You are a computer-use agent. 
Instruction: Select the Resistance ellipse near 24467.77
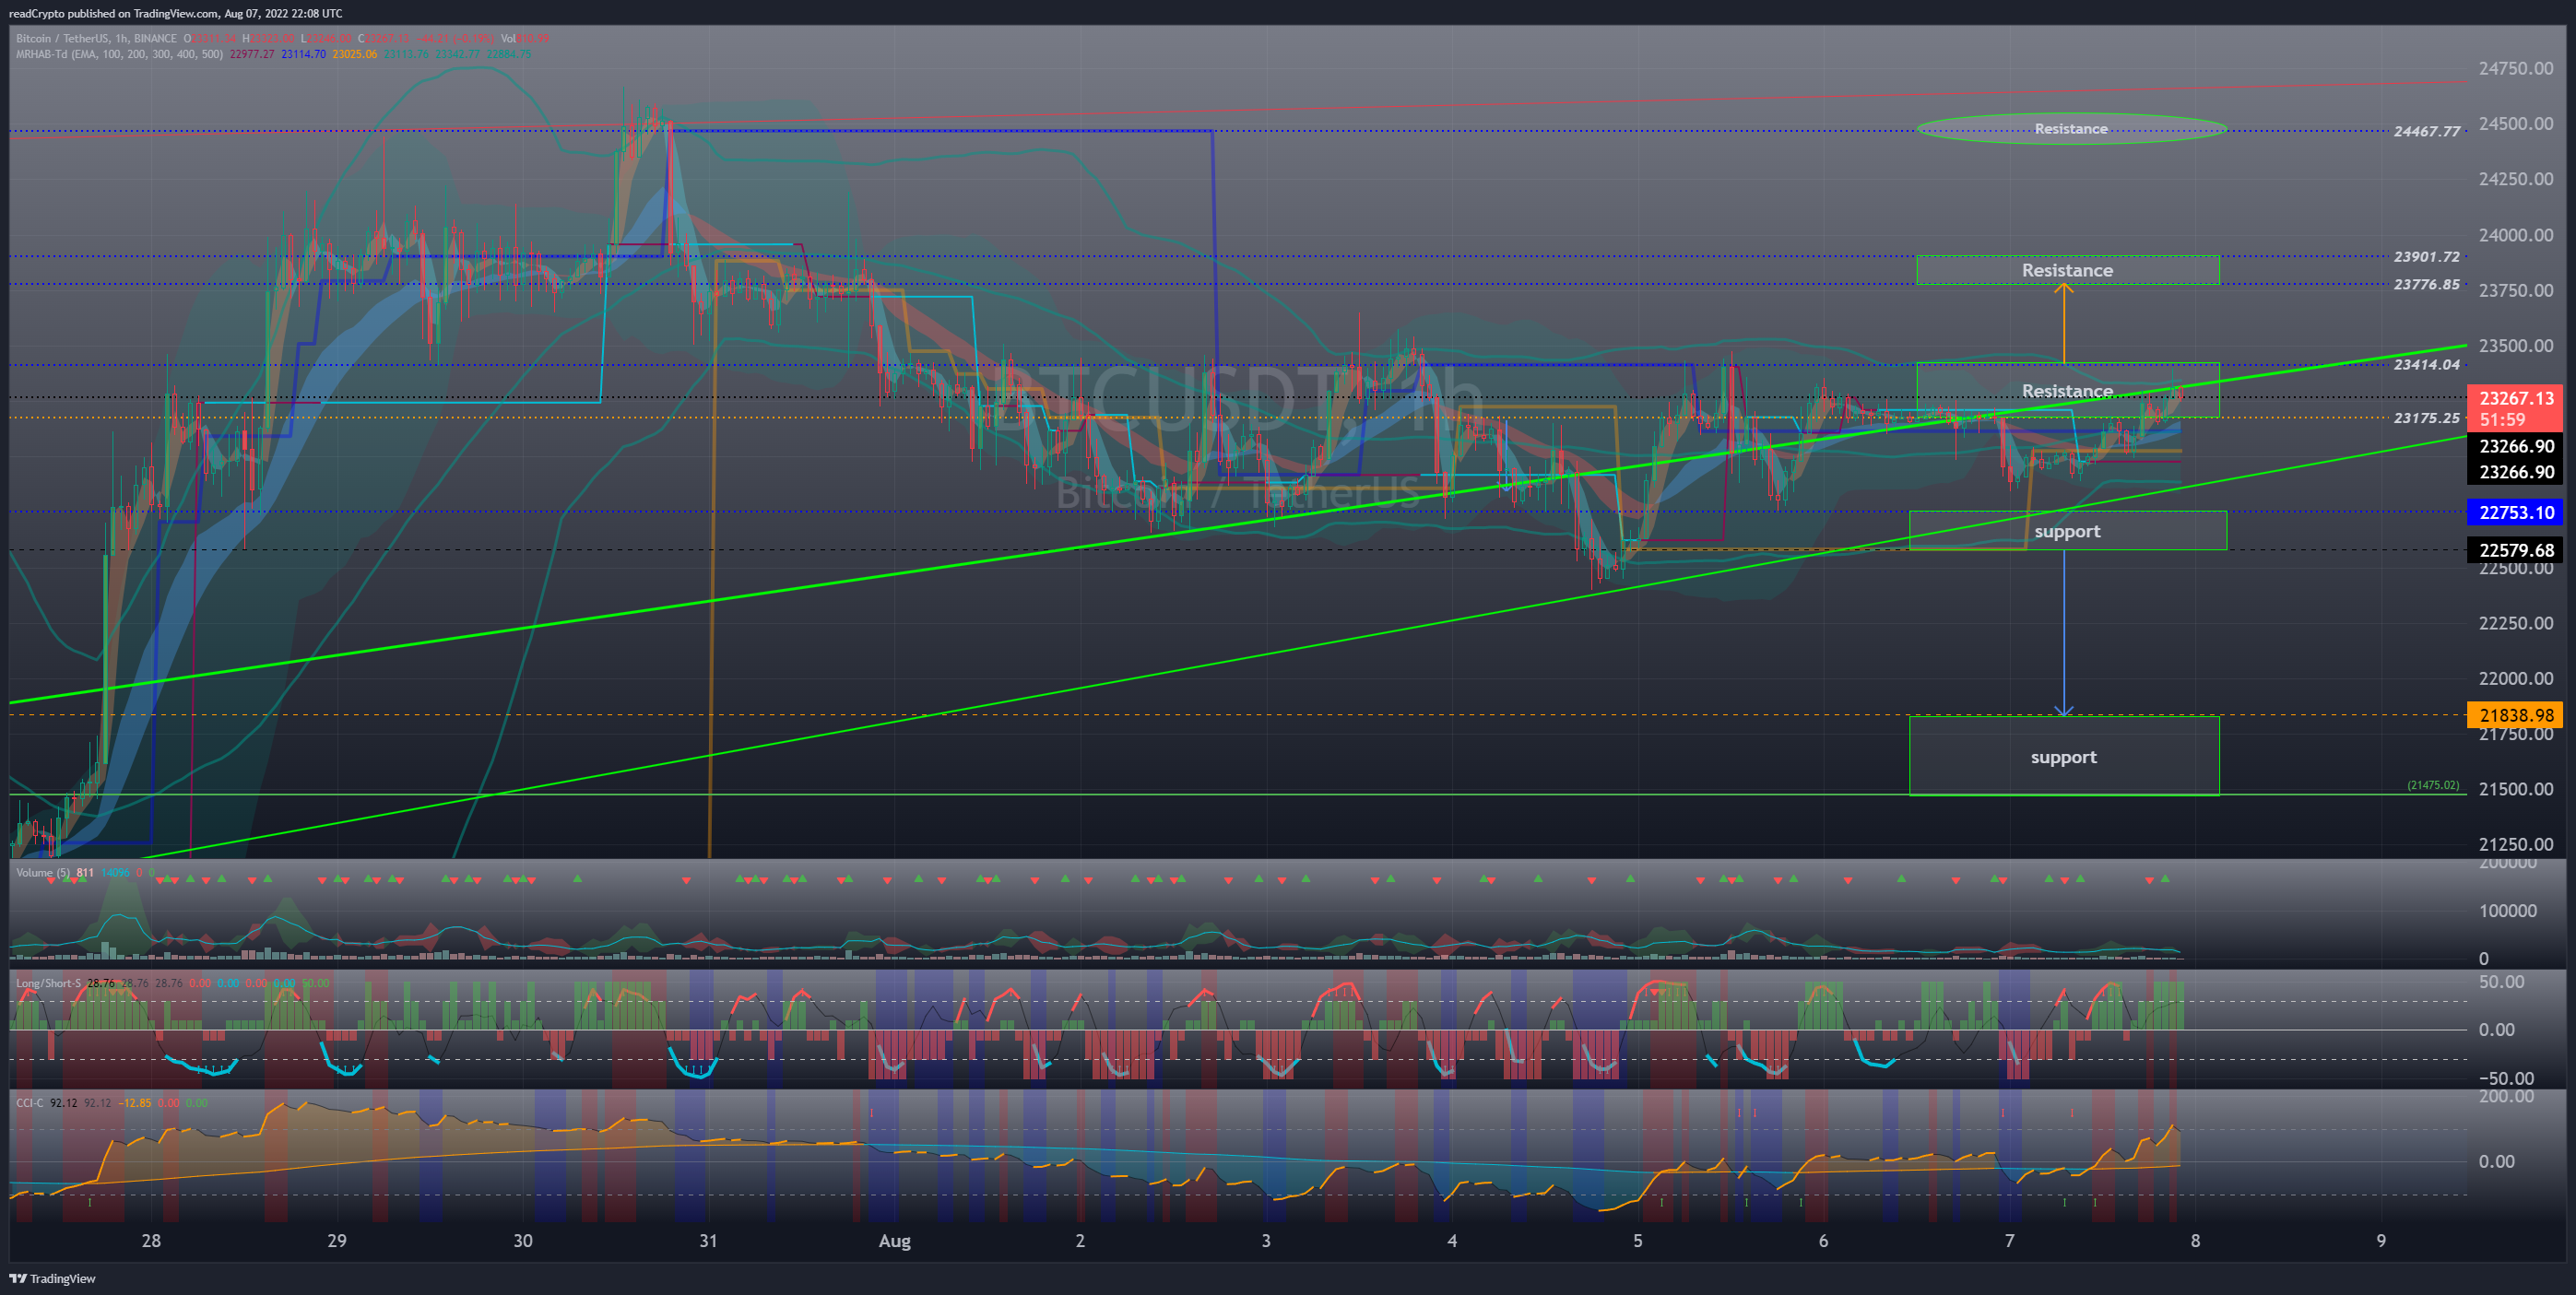click(x=2071, y=129)
